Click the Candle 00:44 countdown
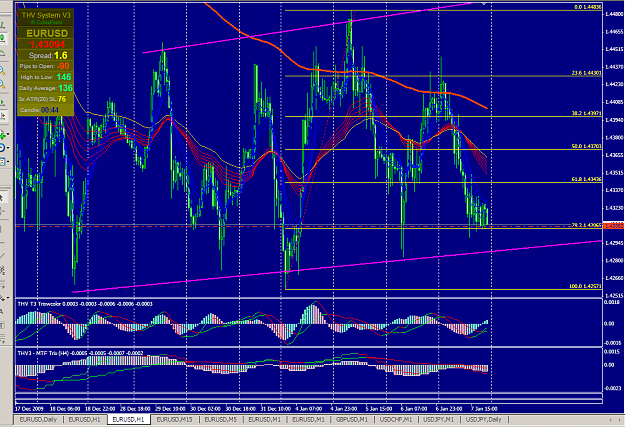 click(x=39, y=110)
